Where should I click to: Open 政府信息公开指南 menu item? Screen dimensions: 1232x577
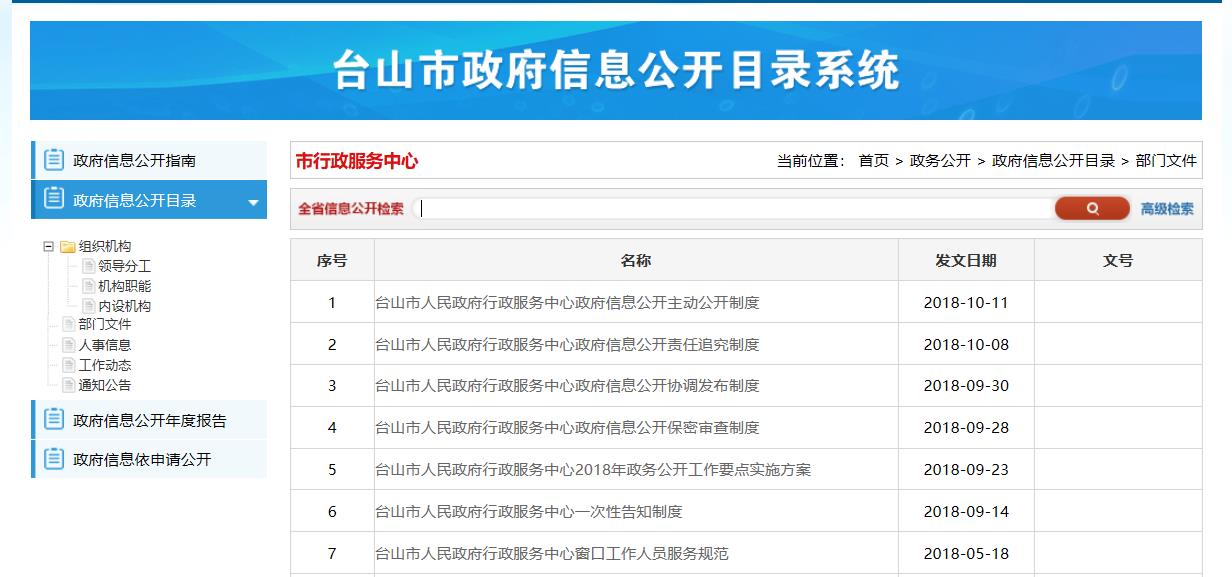point(149,160)
